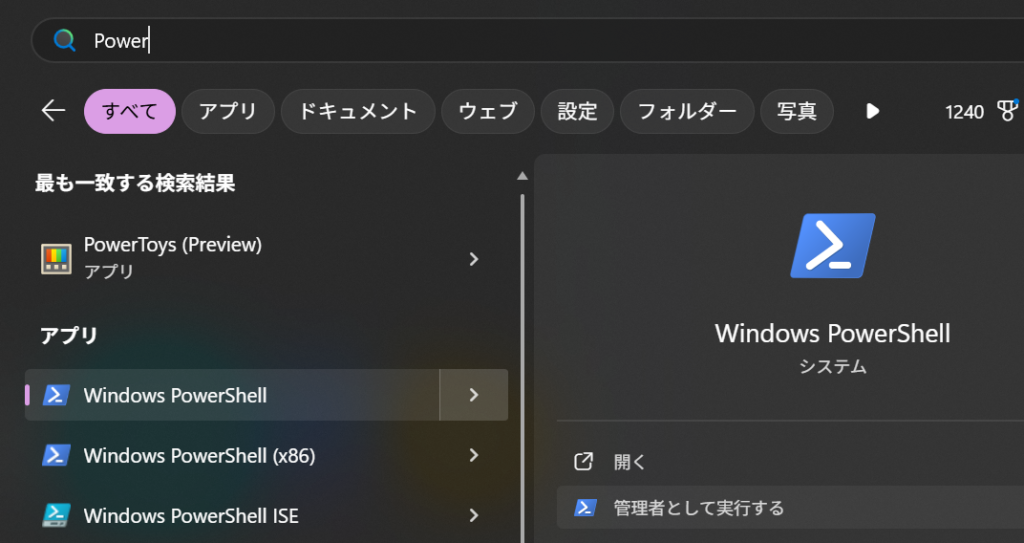Select the アプリ filter tab
Screen dimensions: 1024x543
tap(228, 111)
